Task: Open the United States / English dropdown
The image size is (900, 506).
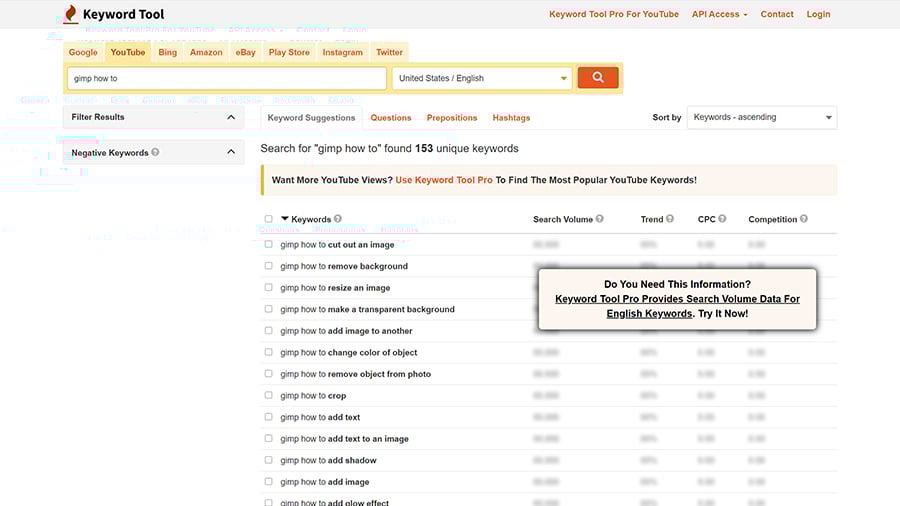Action: pos(482,78)
